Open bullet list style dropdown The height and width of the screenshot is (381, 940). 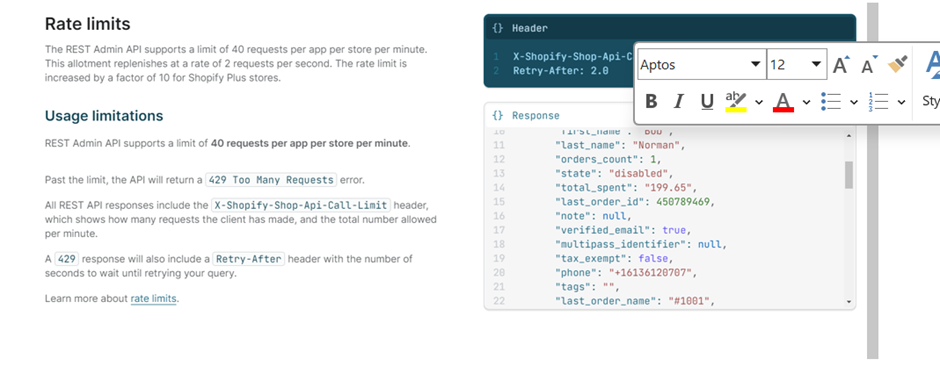coord(854,102)
